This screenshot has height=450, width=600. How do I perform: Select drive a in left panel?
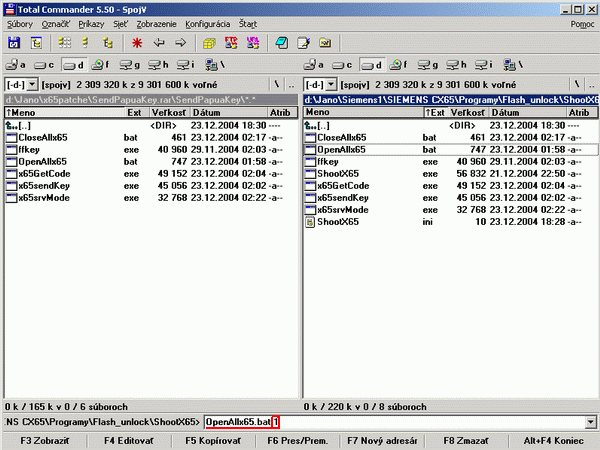[x=16, y=65]
